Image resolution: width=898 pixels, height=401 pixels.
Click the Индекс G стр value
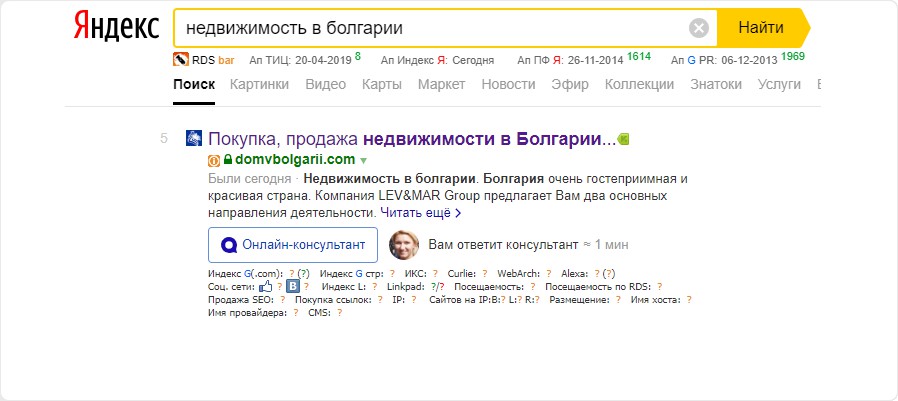click(x=392, y=274)
